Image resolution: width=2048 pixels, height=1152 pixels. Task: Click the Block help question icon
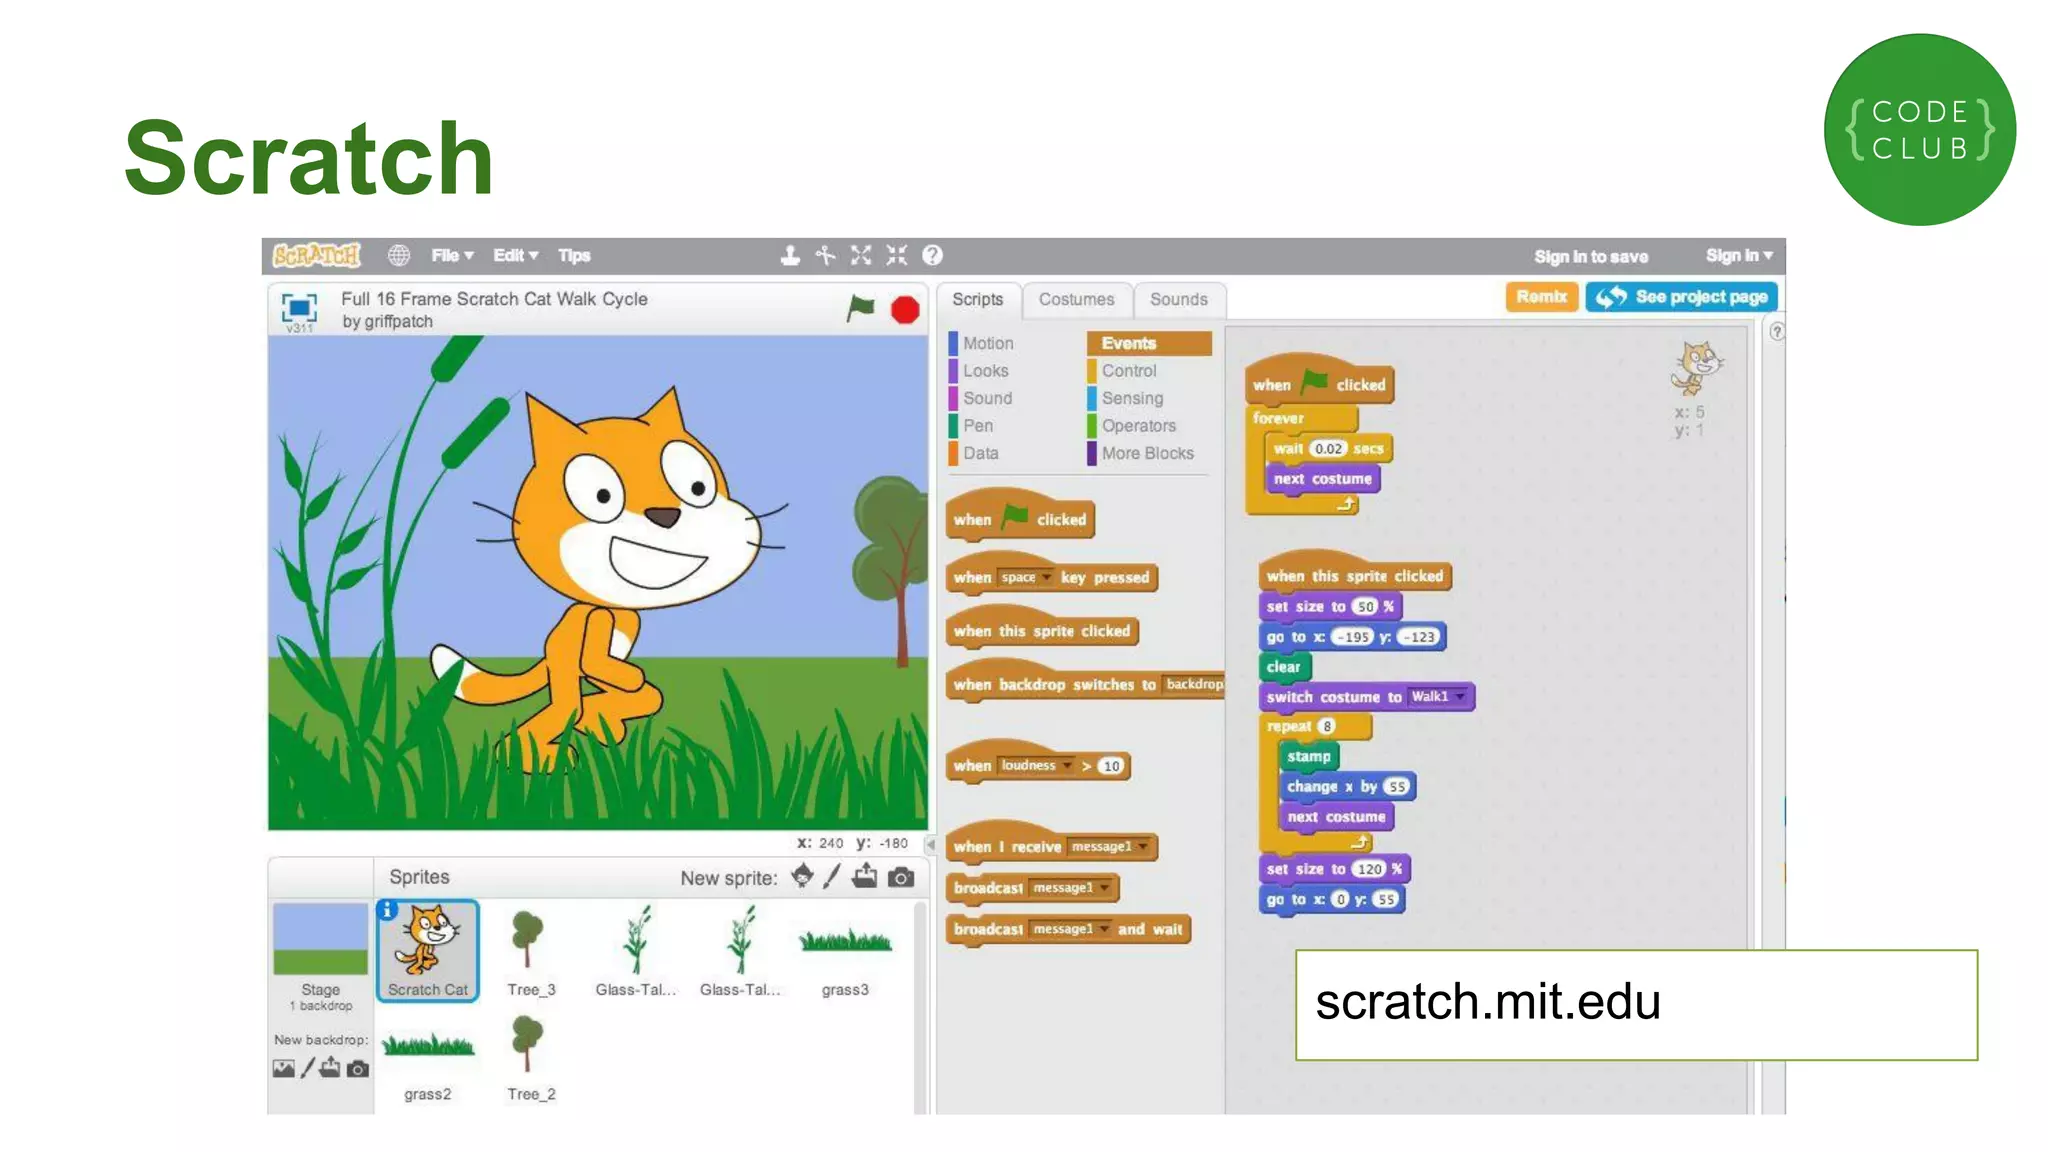(932, 256)
